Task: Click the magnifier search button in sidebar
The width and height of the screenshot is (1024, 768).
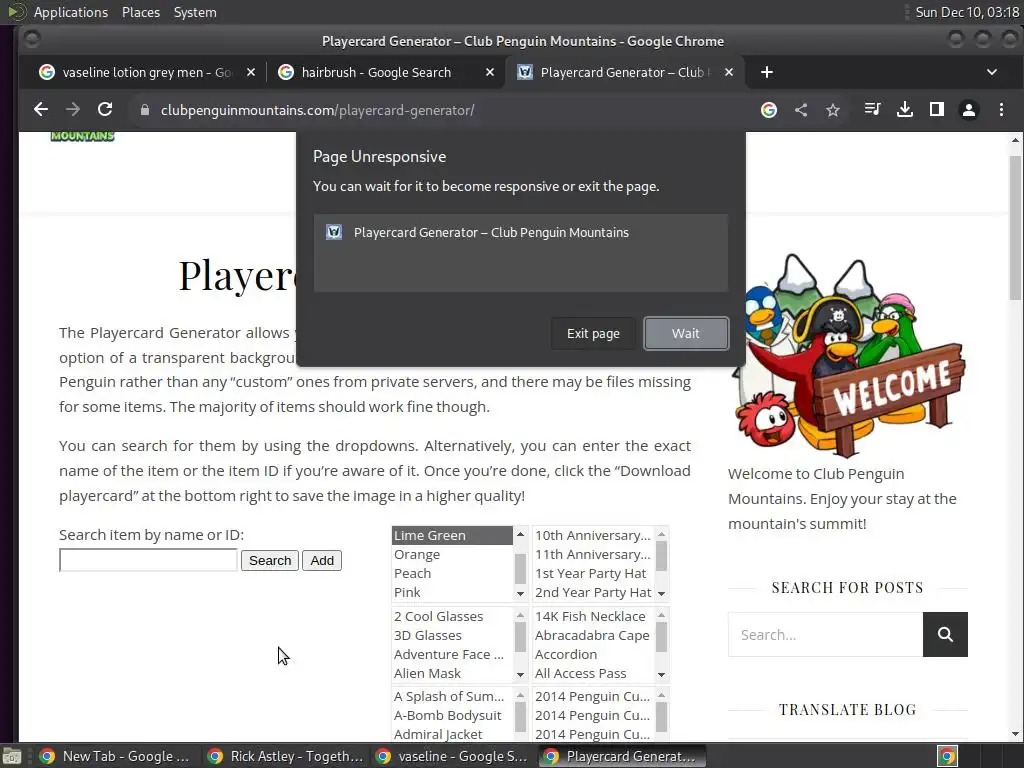Action: tap(945, 634)
